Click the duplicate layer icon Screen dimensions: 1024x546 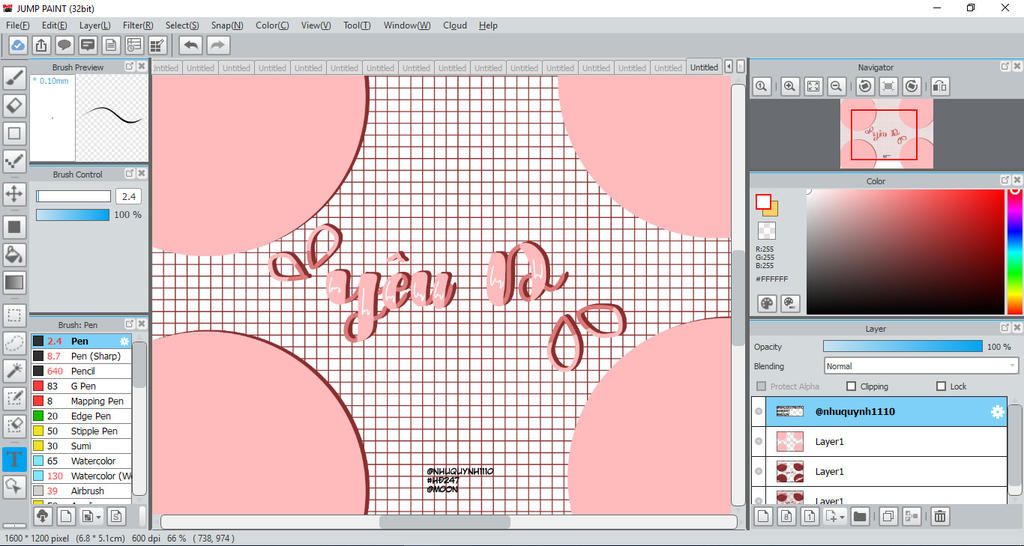tap(888, 516)
